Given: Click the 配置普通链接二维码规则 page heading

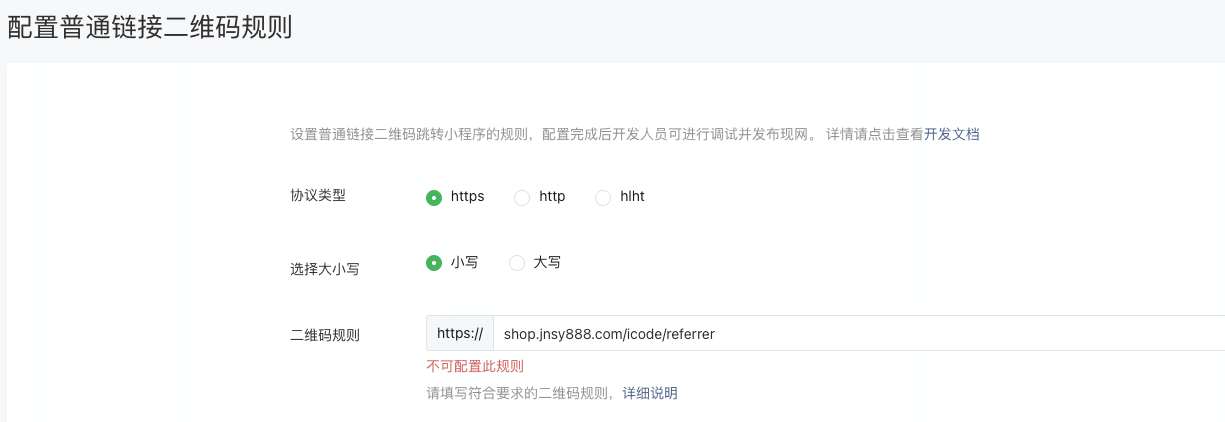Looking at the screenshot, I should [150, 27].
